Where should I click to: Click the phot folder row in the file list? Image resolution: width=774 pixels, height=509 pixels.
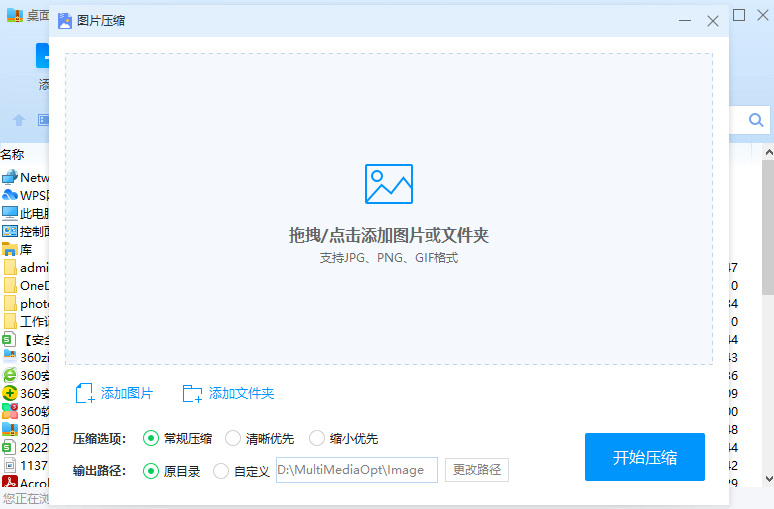point(25,303)
